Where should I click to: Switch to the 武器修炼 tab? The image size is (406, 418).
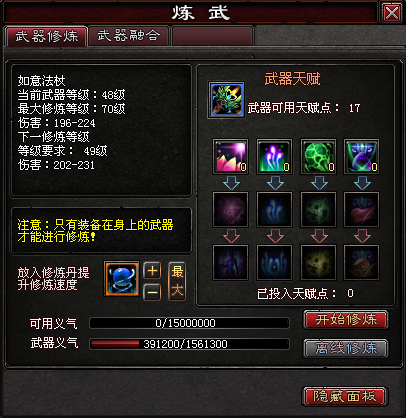click(47, 36)
